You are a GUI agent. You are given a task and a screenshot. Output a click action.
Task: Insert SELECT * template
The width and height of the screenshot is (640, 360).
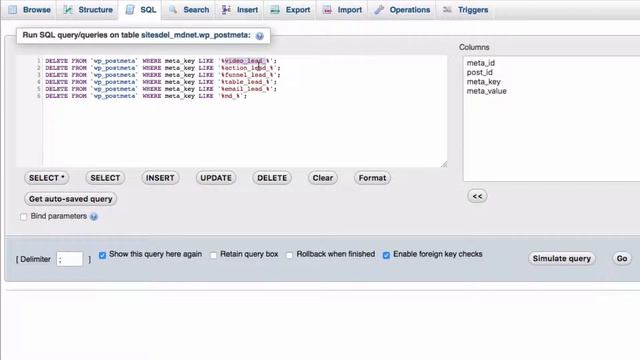(47, 178)
